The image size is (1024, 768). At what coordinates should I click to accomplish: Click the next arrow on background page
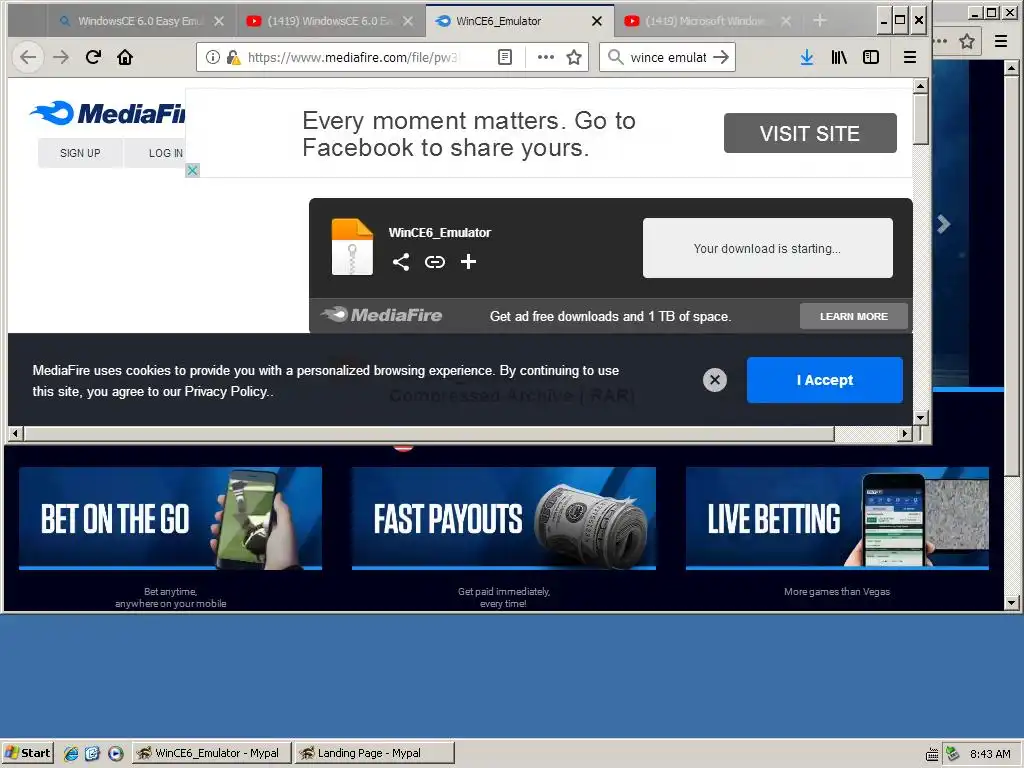[944, 224]
